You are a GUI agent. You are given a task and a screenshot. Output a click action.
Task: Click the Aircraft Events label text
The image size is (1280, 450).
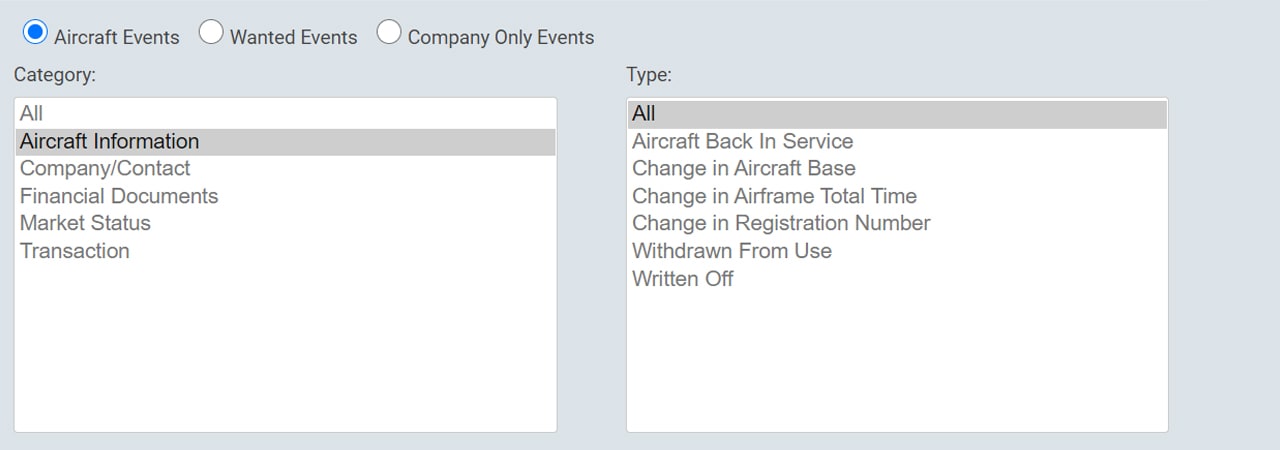(x=117, y=37)
